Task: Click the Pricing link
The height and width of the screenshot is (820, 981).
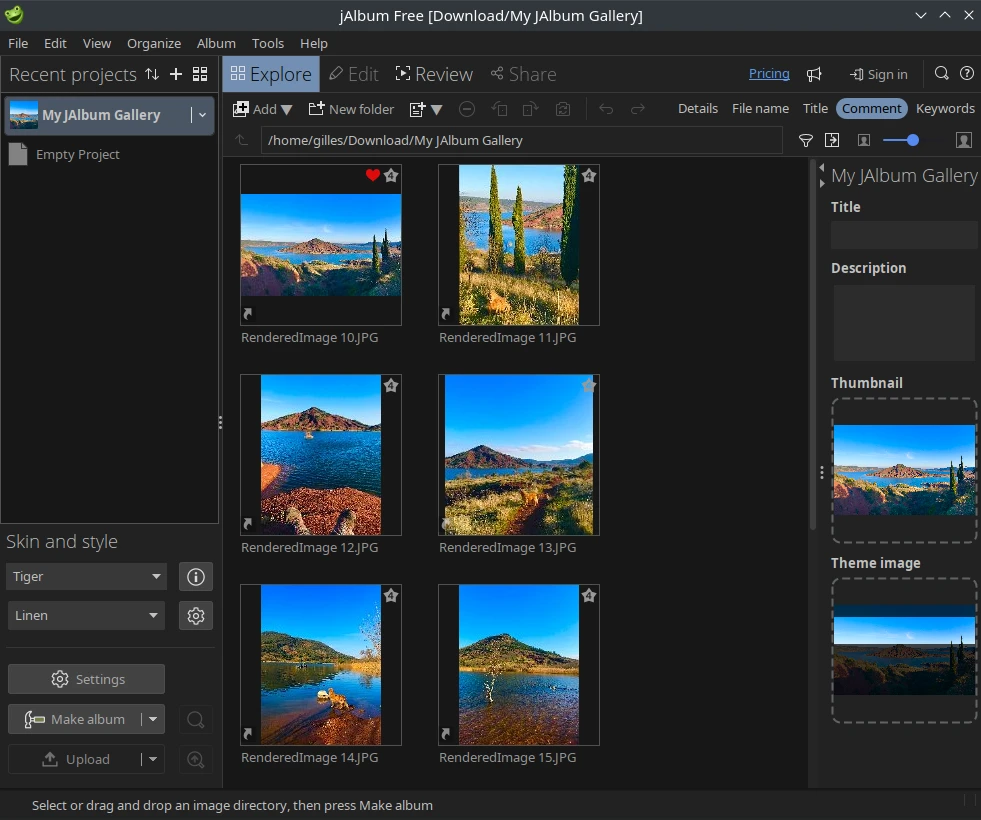Action: pos(769,74)
